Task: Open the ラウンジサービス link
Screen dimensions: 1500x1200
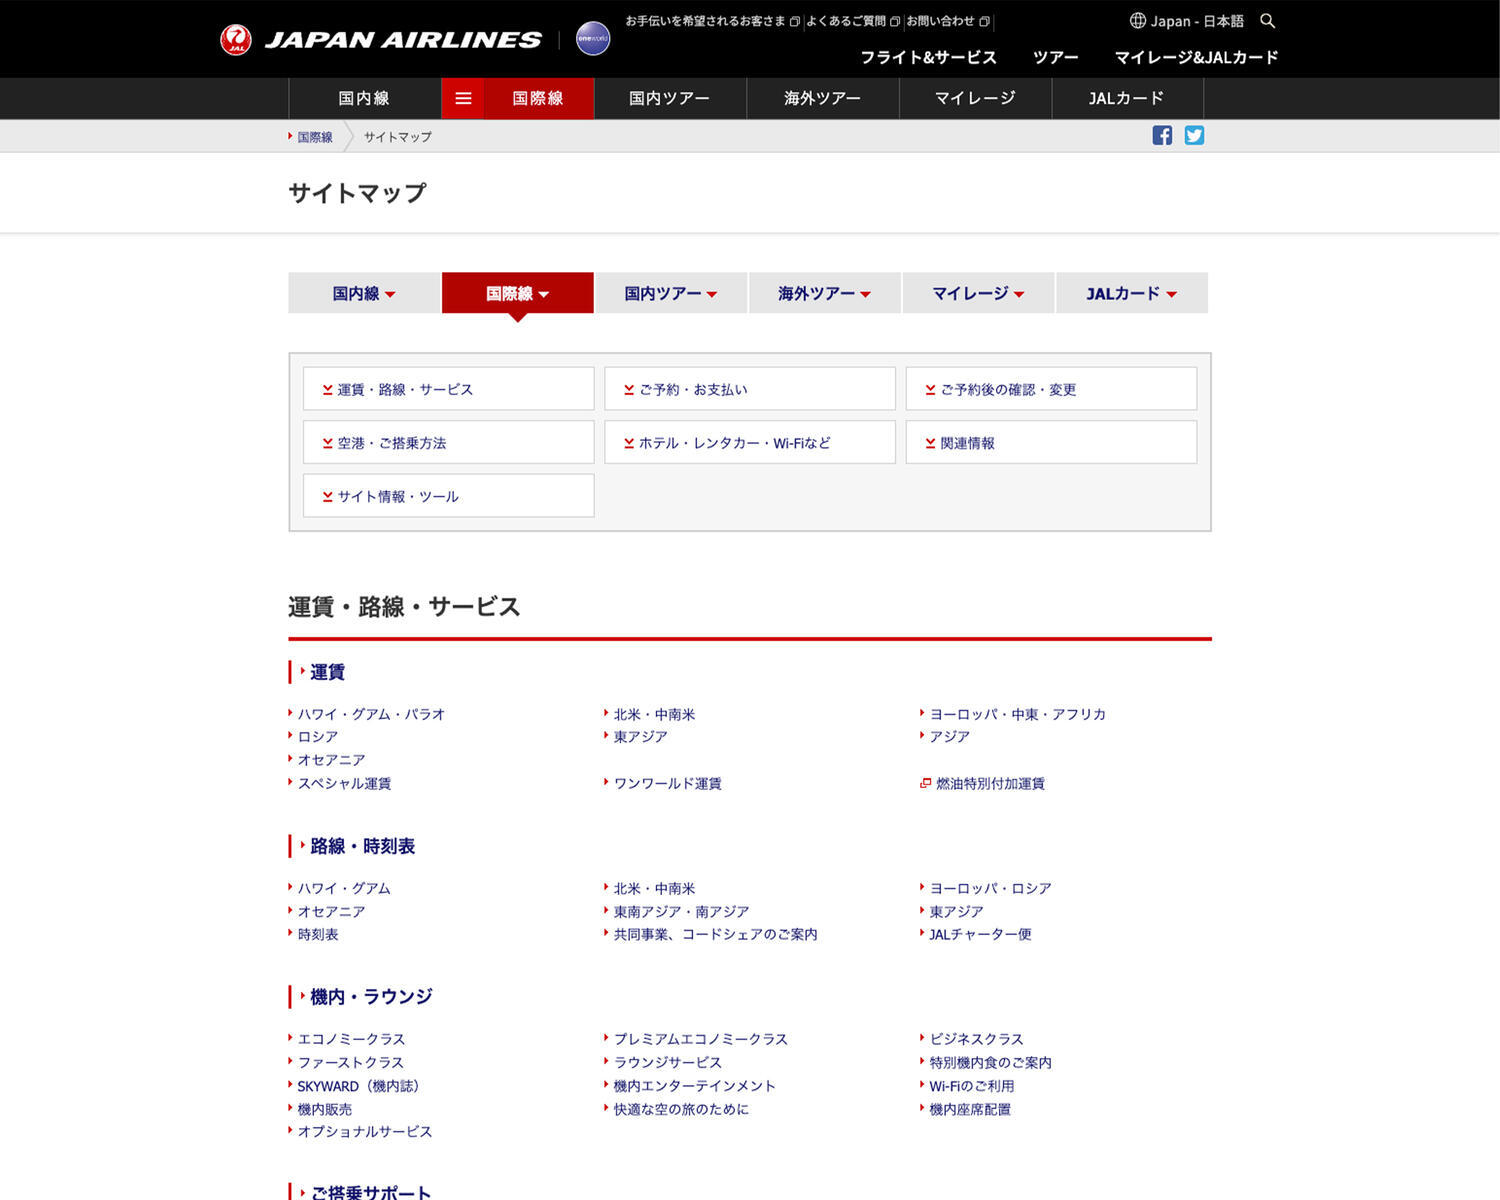Action: [667, 1062]
